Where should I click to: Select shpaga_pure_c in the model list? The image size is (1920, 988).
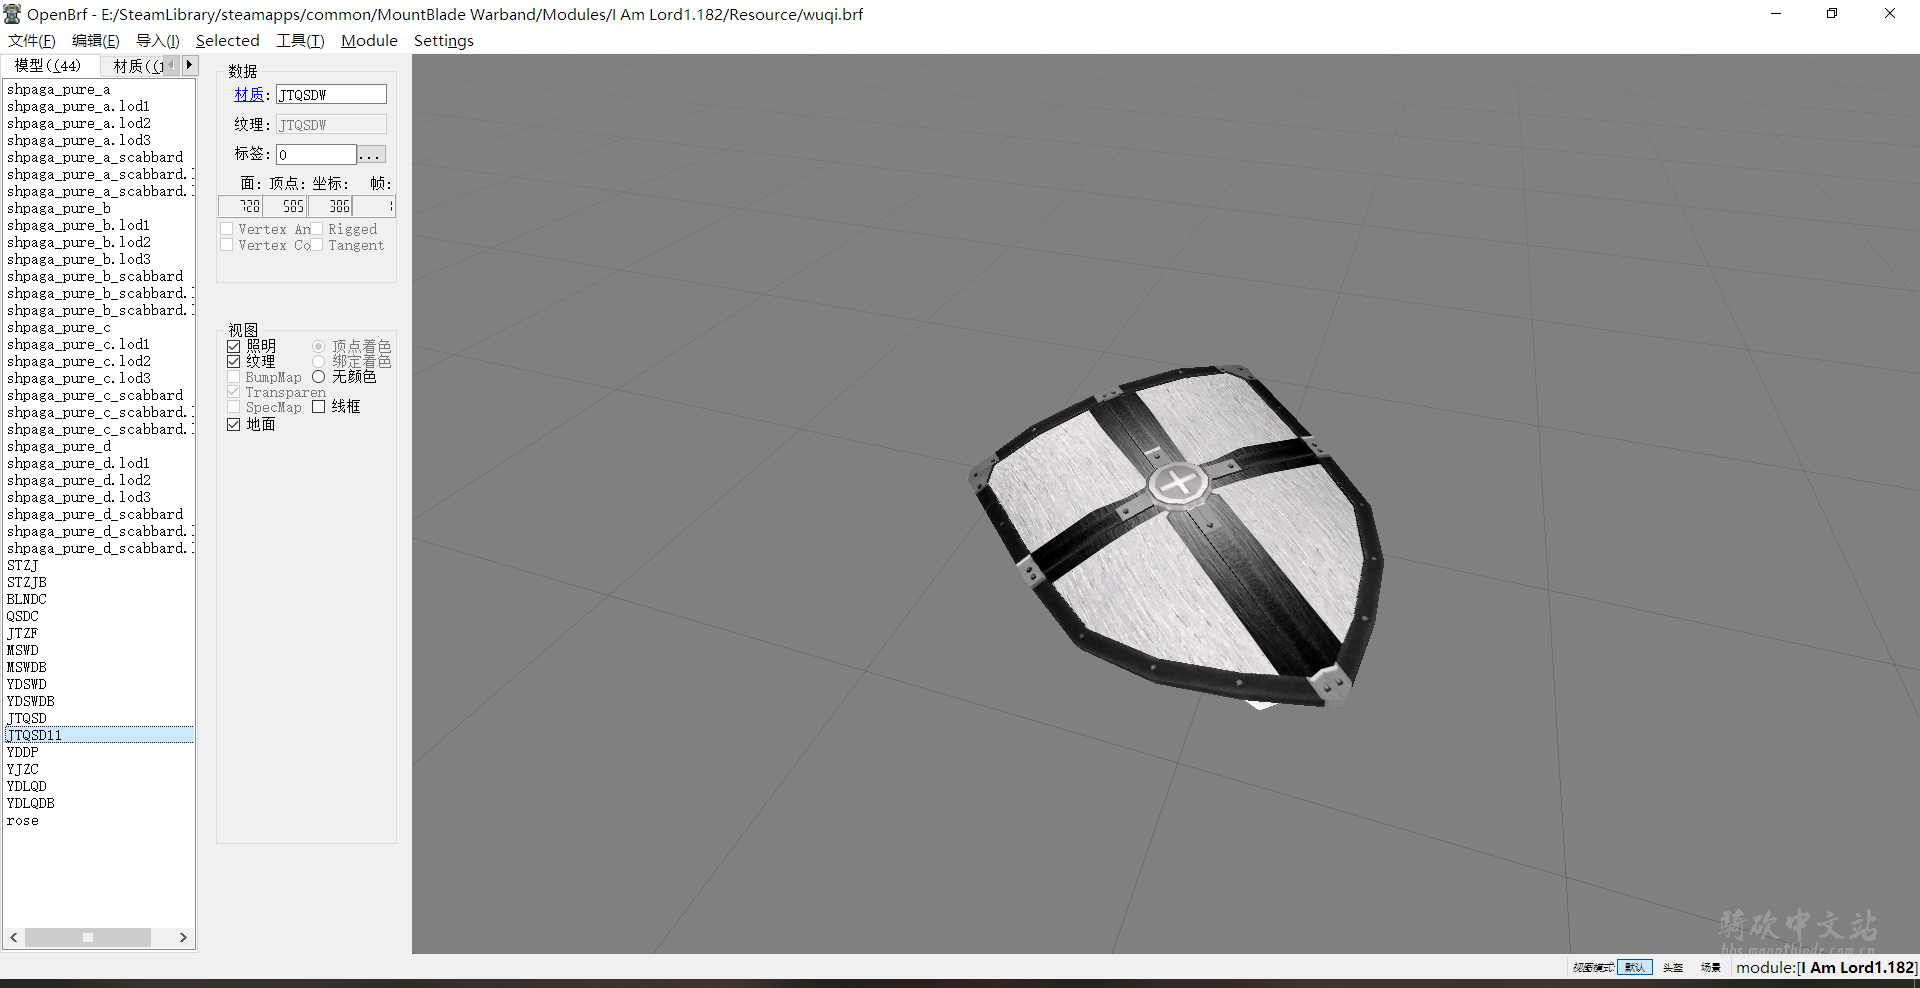coord(58,327)
